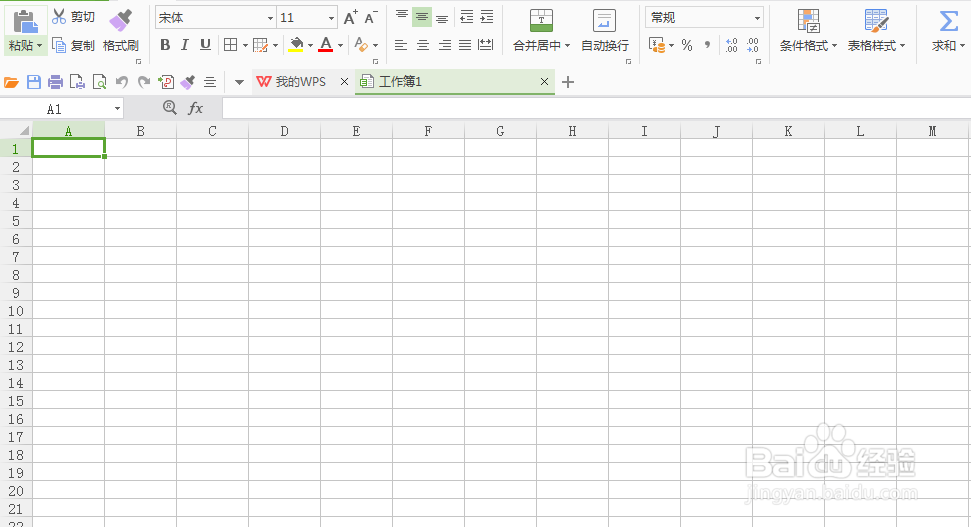Decrease font size with the A- icon
The height and width of the screenshot is (527, 971).
point(371,18)
